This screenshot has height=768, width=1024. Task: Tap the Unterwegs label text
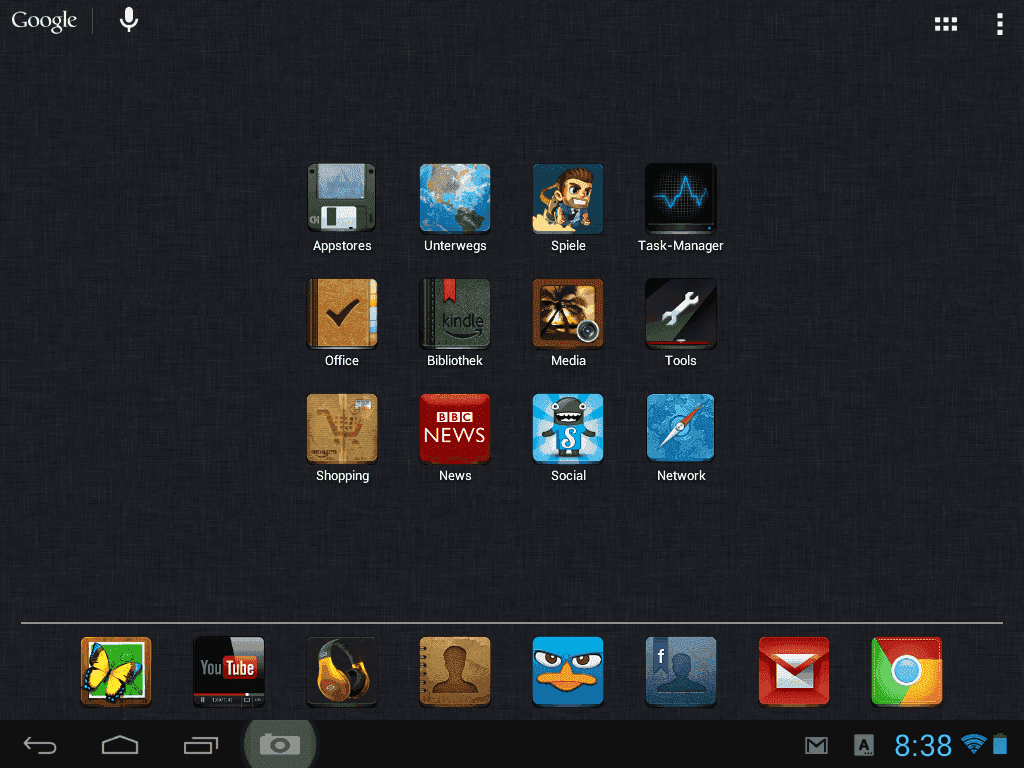click(x=455, y=246)
